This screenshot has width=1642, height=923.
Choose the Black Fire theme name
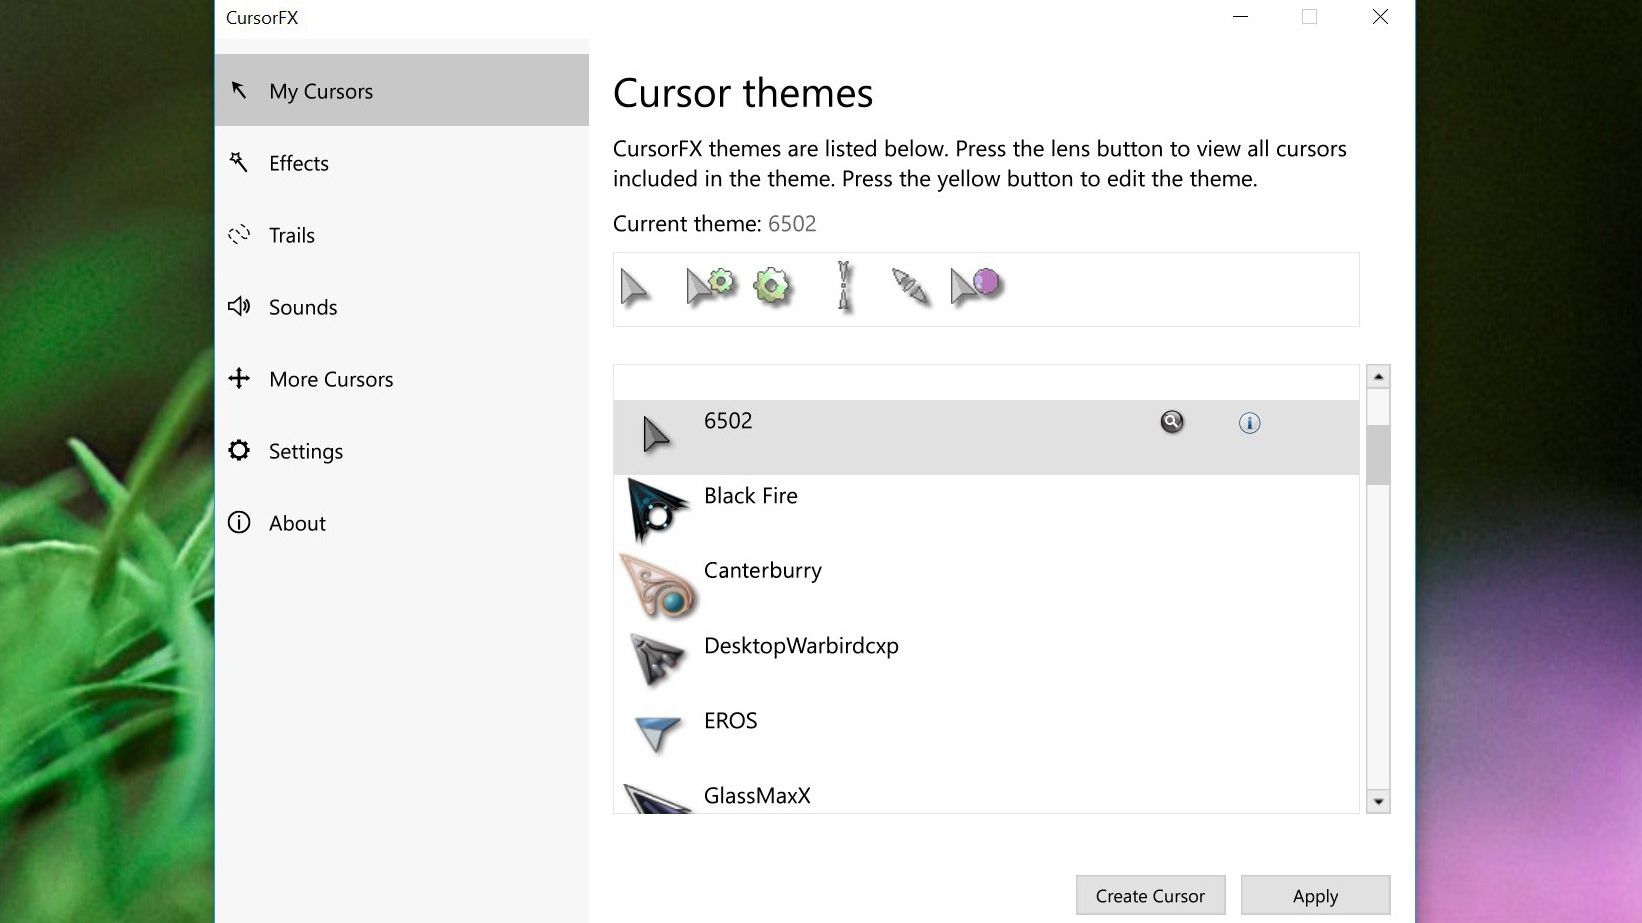(751, 496)
